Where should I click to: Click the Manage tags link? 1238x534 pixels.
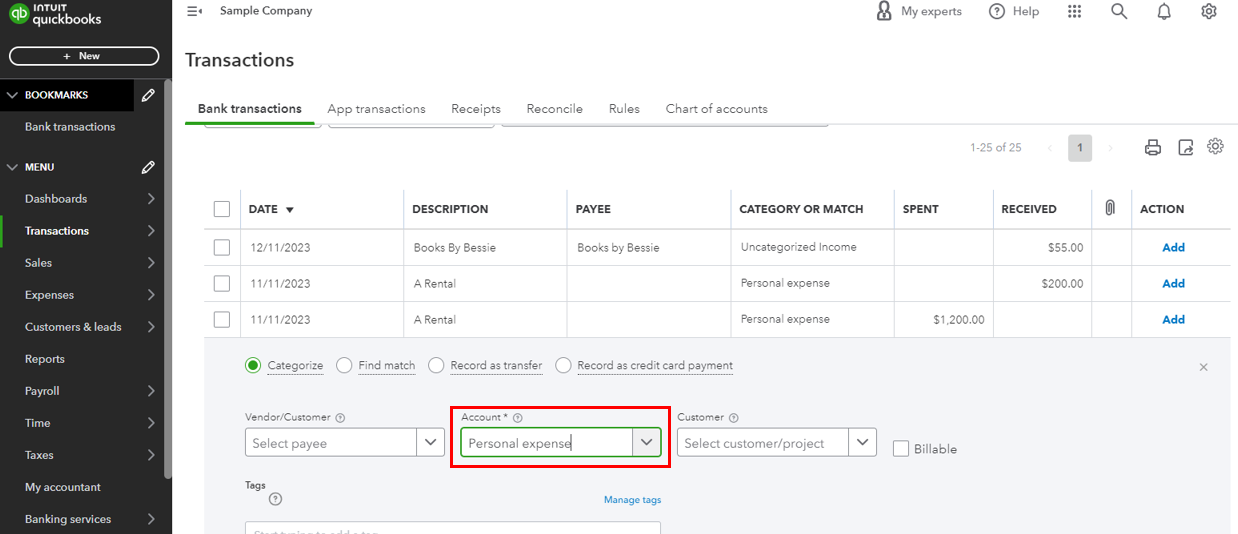[632, 500]
